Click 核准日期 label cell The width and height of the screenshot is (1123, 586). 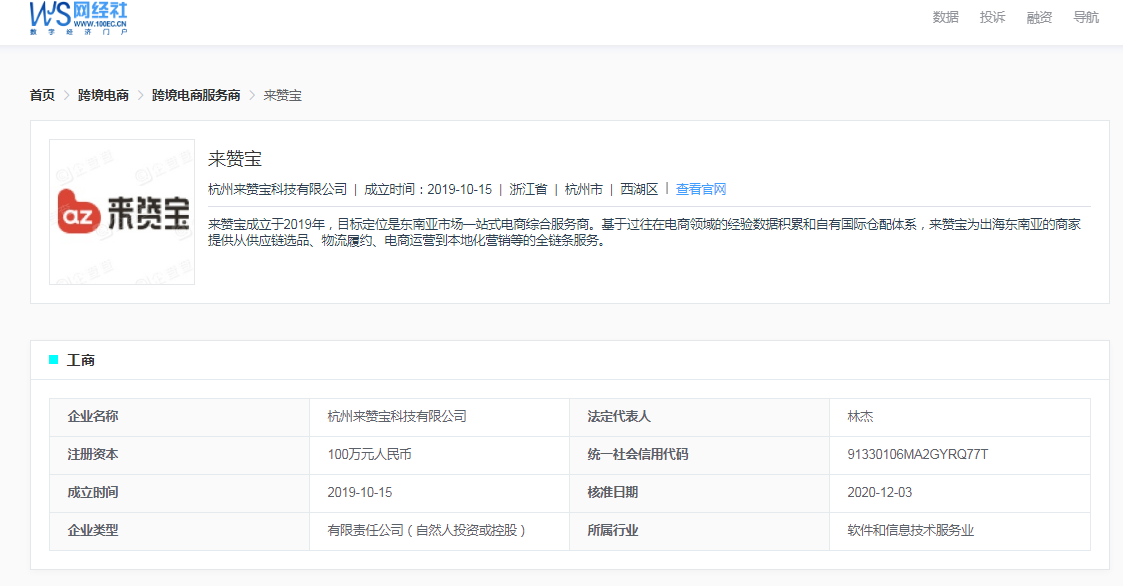click(x=699, y=493)
